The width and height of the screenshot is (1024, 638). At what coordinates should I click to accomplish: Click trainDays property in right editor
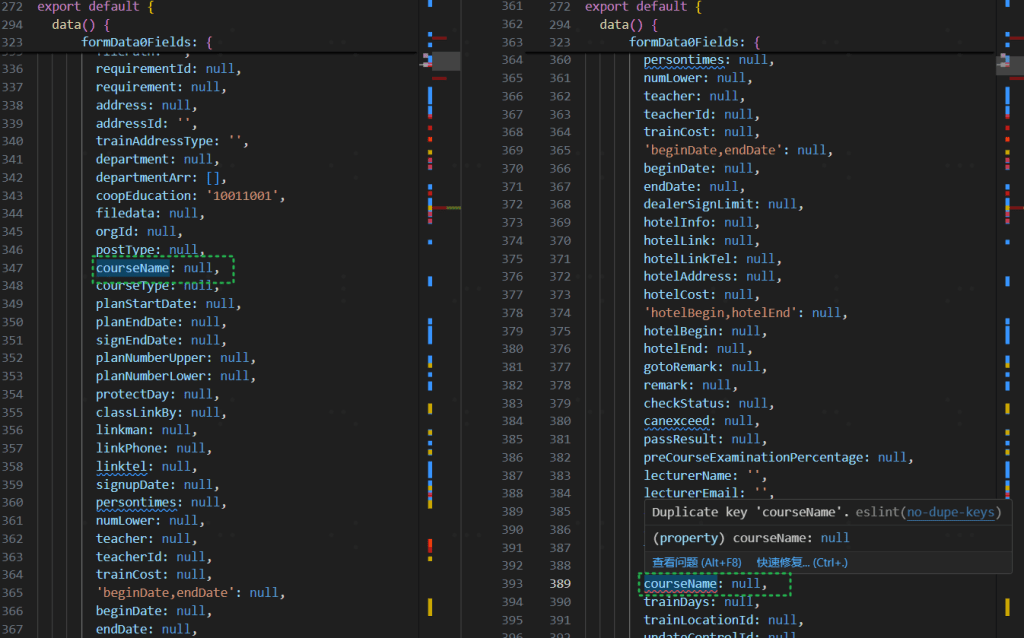(680, 601)
